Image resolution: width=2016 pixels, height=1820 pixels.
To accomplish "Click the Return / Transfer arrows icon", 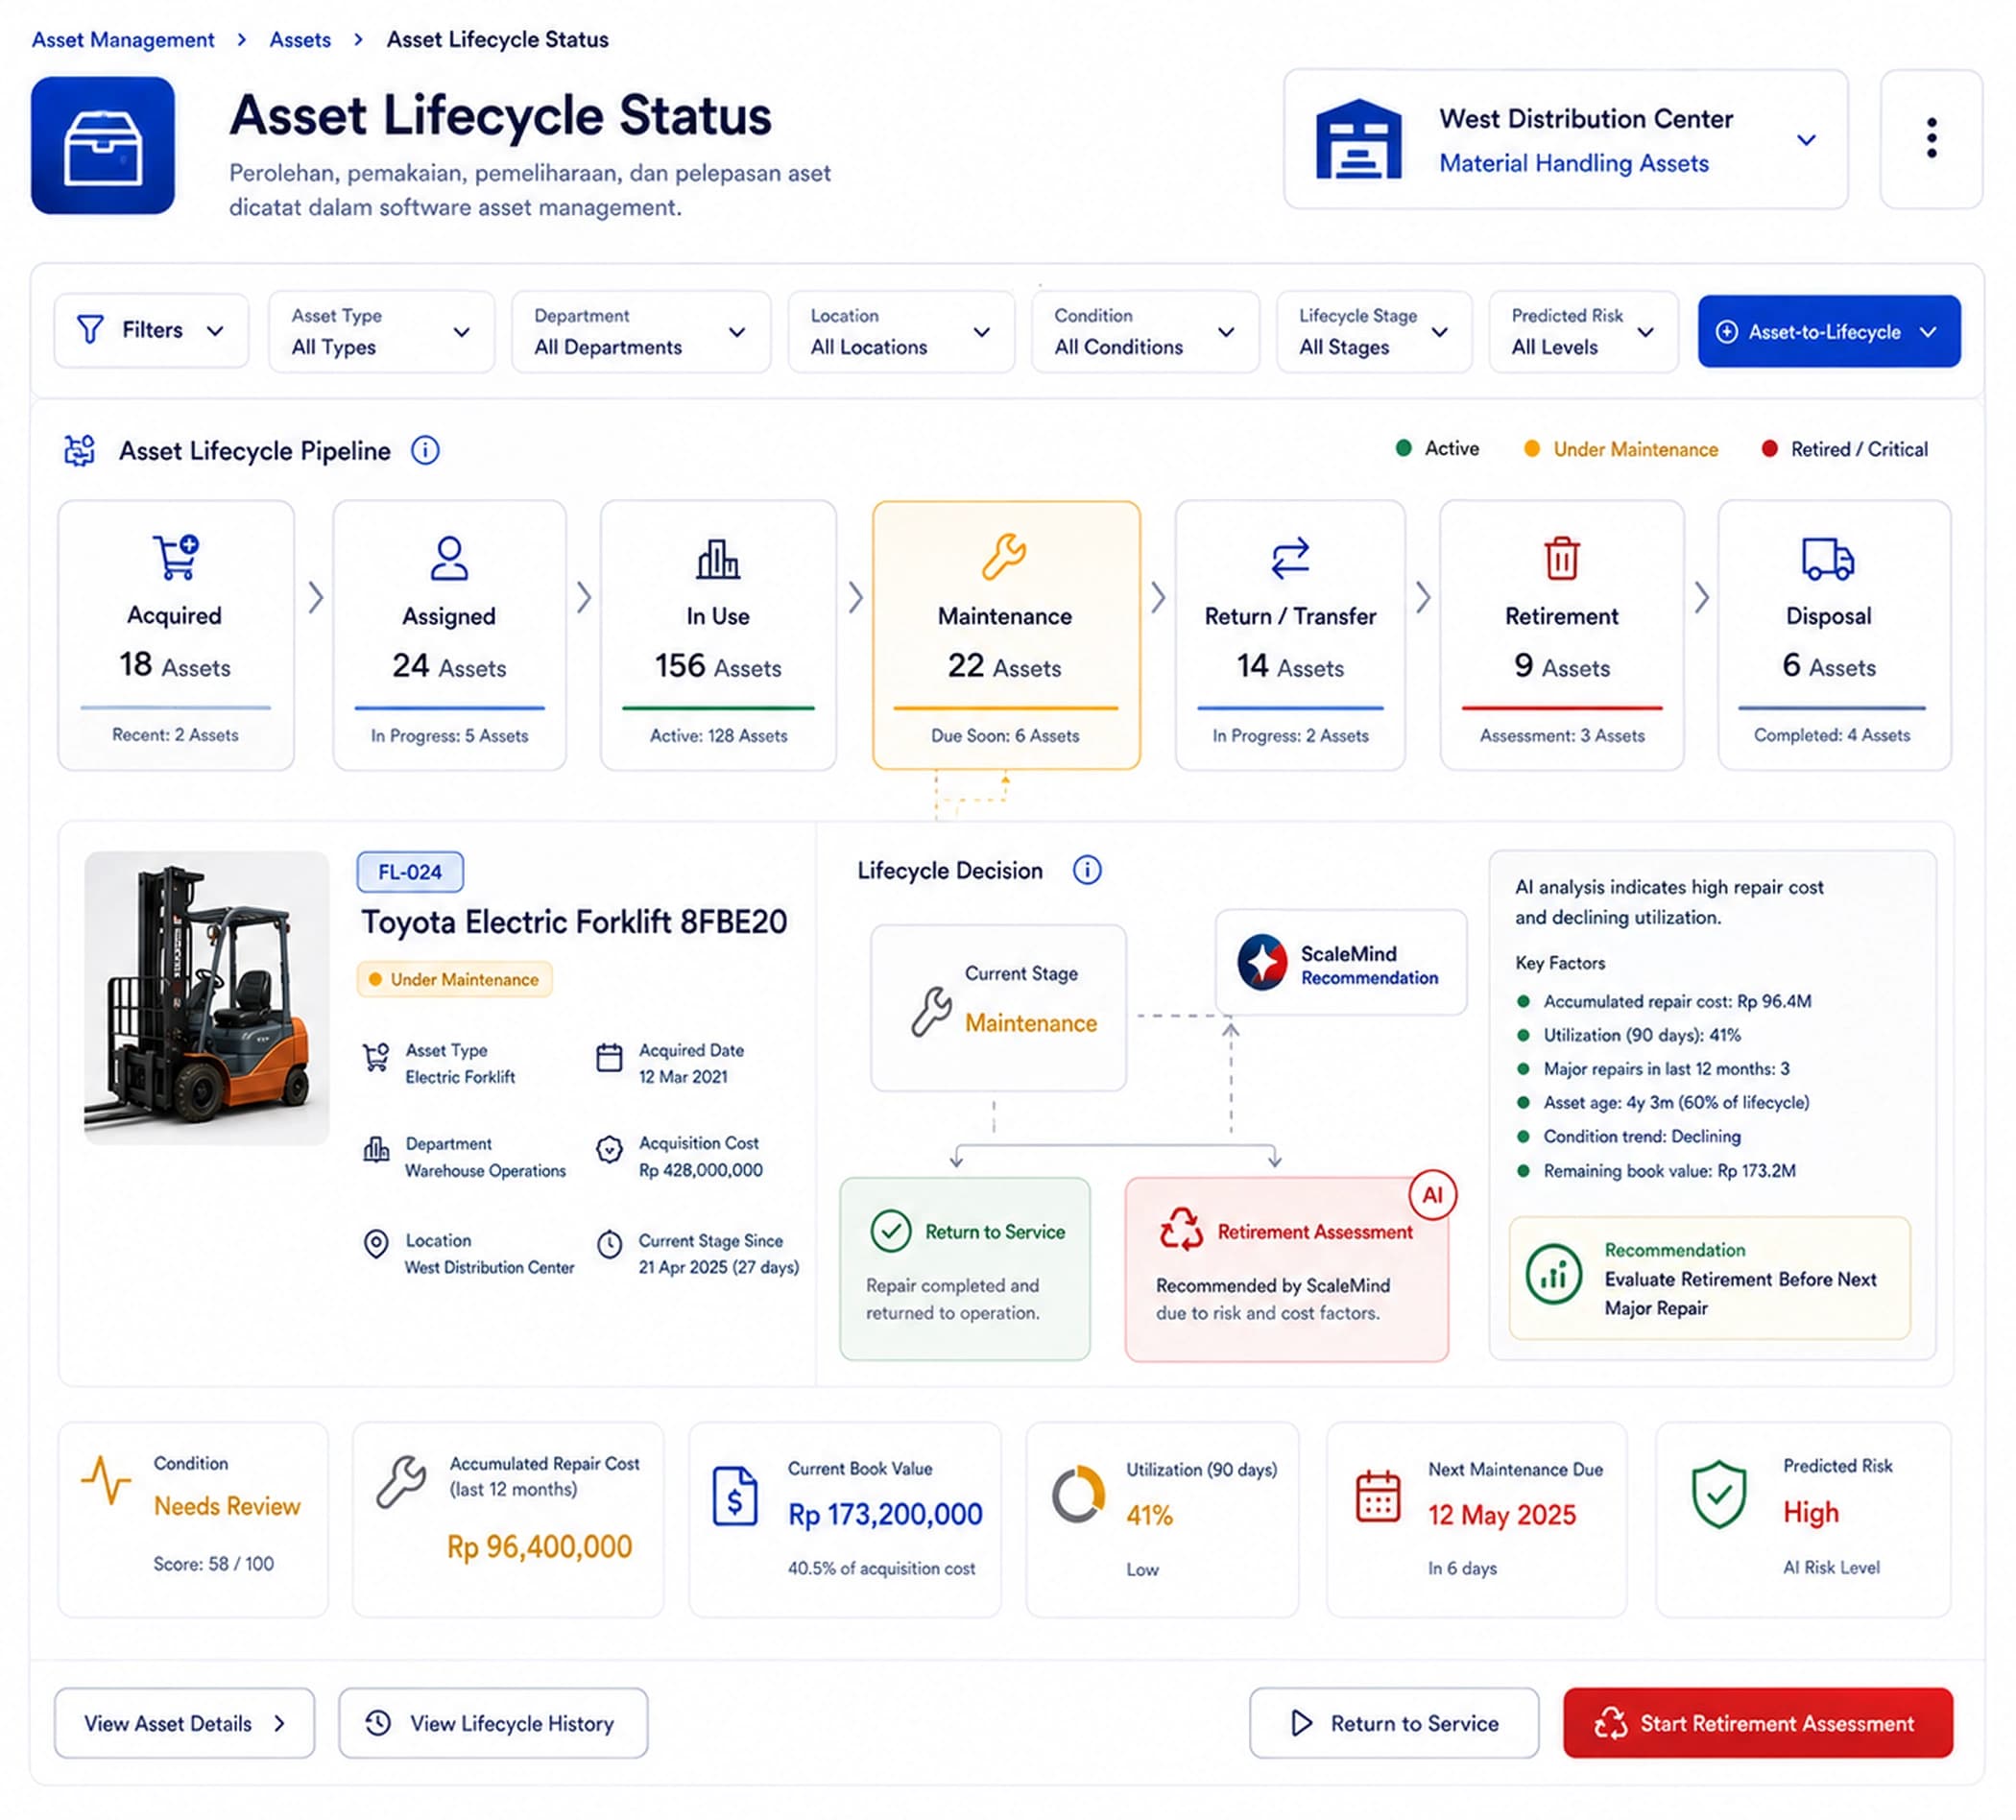I will tap(1290, 558).
